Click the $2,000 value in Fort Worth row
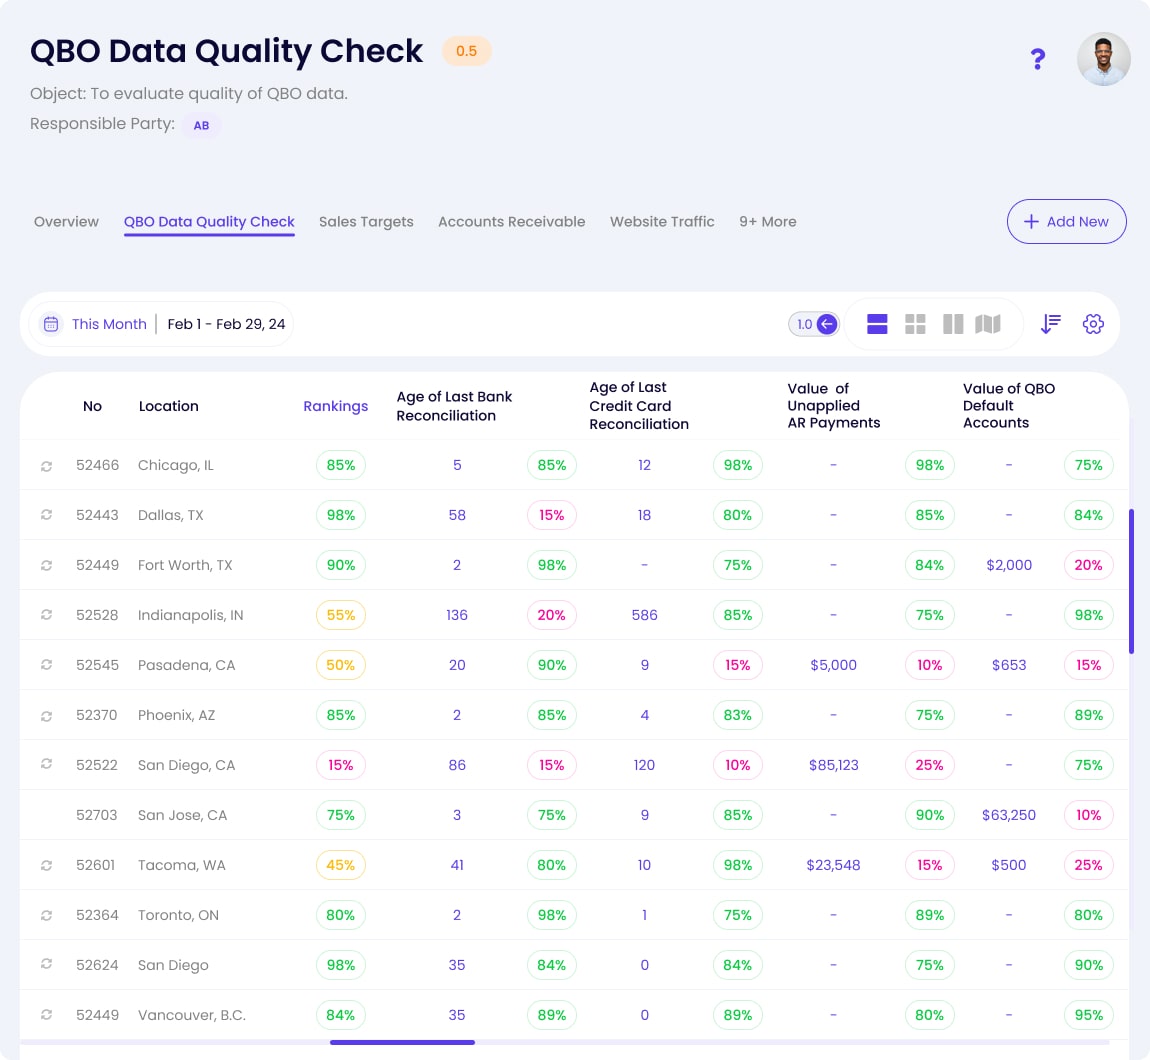Image resolution: width=1150 pixels, height=1060 pixels. pos(1008,565)
